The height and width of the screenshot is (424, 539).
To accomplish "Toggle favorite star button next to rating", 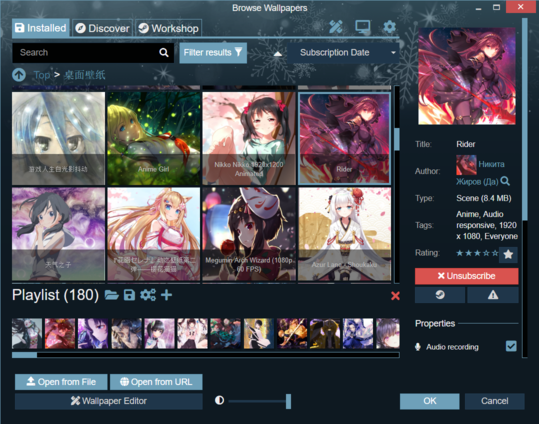I will pos(508,254).
